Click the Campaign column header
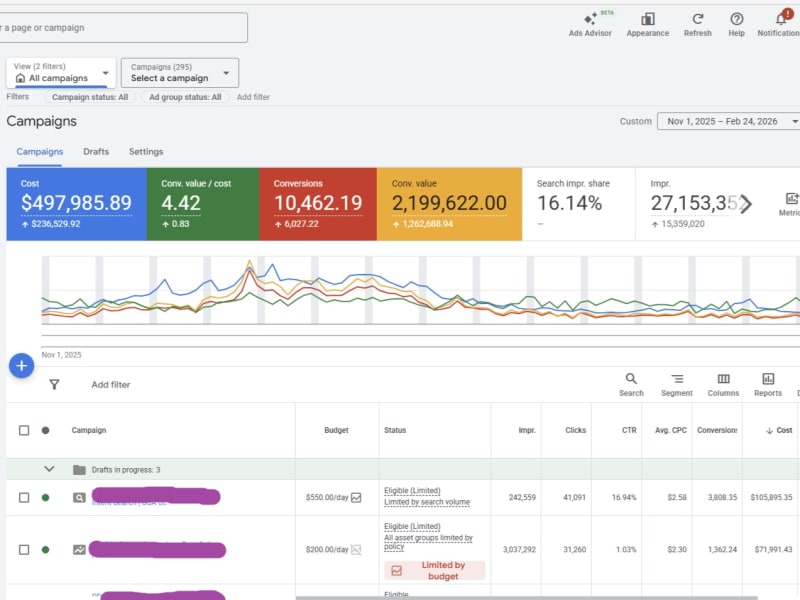Screen dimensions: 800x600 coord(89,430)
